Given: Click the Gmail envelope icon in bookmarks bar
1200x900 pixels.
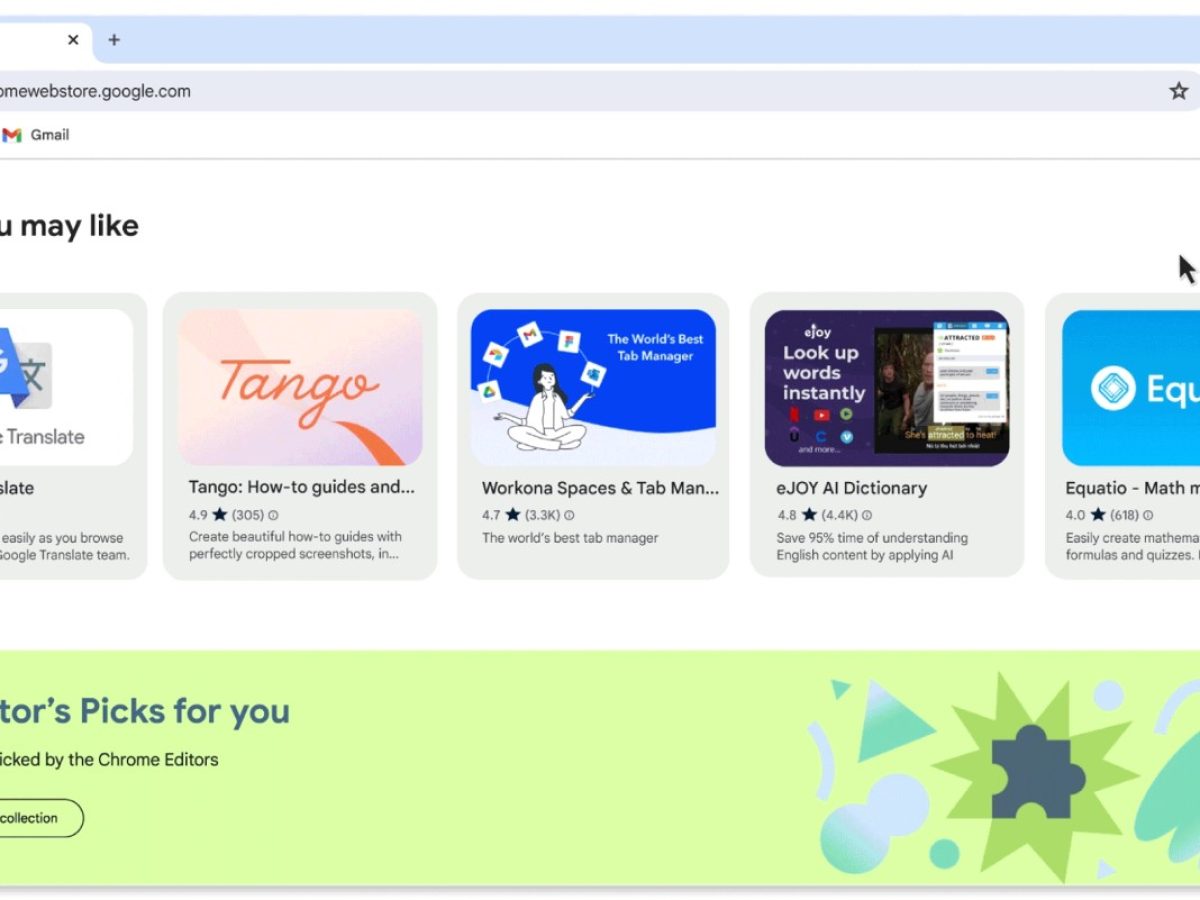Looking at the screenshot, I should (12, 135).
